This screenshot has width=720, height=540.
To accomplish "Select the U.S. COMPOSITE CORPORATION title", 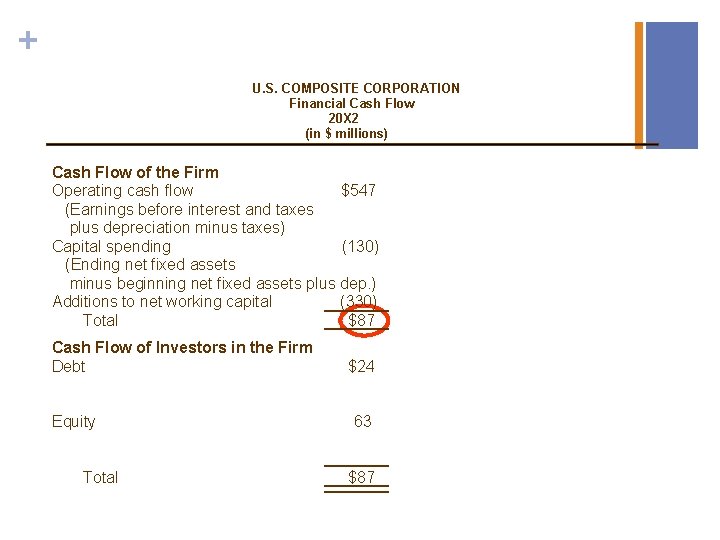I will (x=356, y=88).
